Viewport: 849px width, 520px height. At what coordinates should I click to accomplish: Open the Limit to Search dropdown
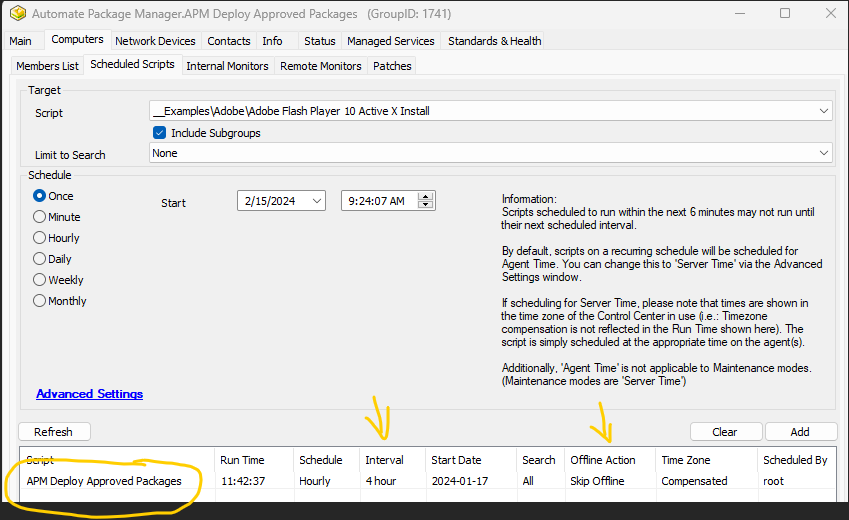click(823, 154)
